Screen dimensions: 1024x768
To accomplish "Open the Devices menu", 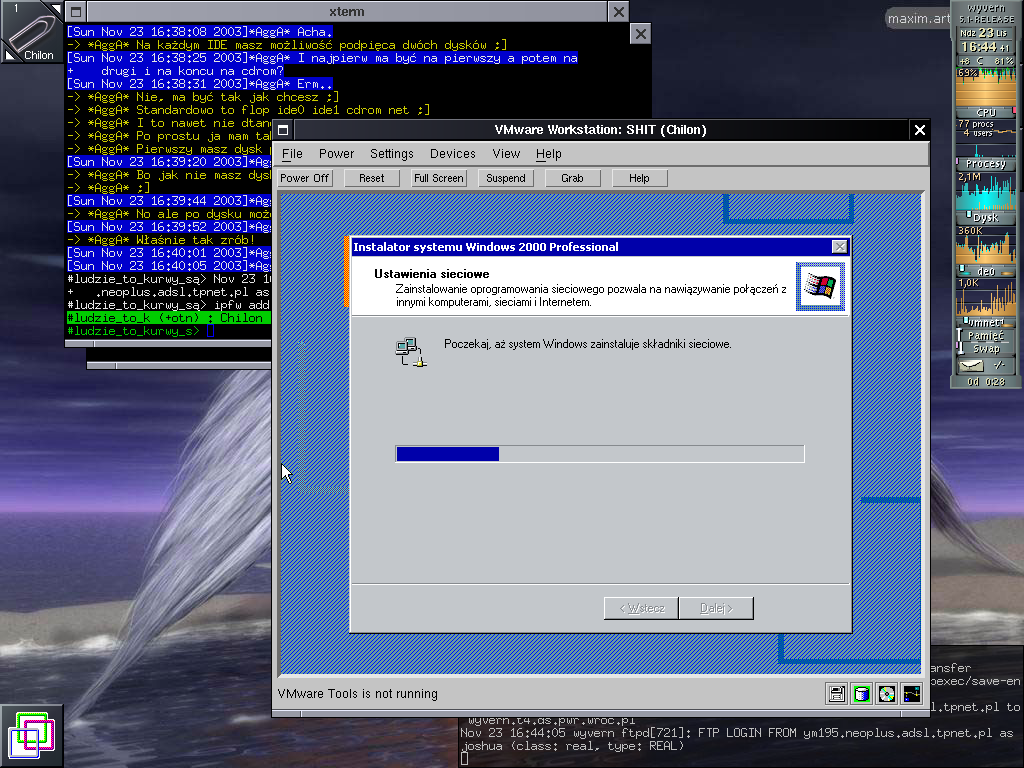I will (x=452, y=154).
